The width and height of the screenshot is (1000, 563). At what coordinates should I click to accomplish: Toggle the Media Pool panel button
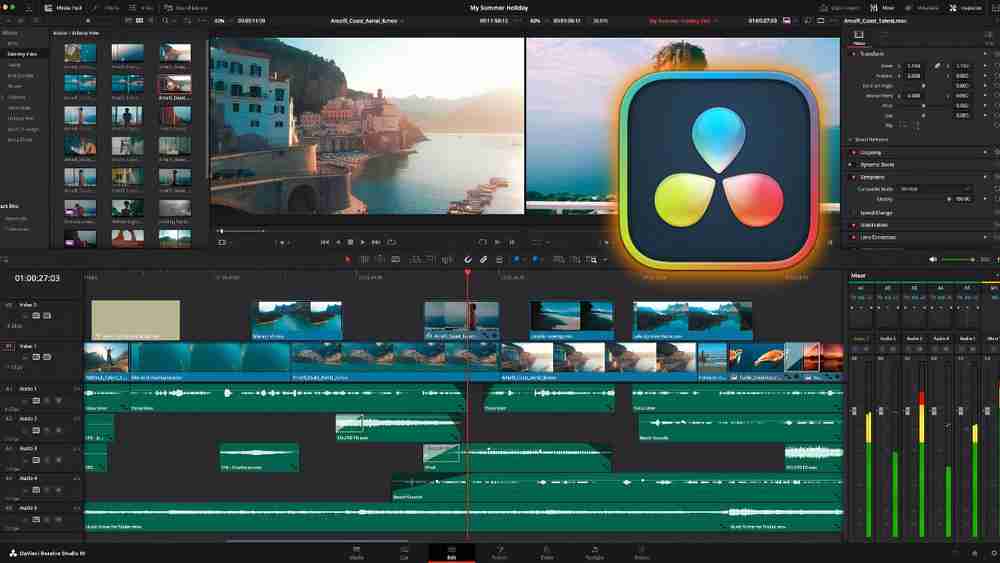tap(62, 8)
